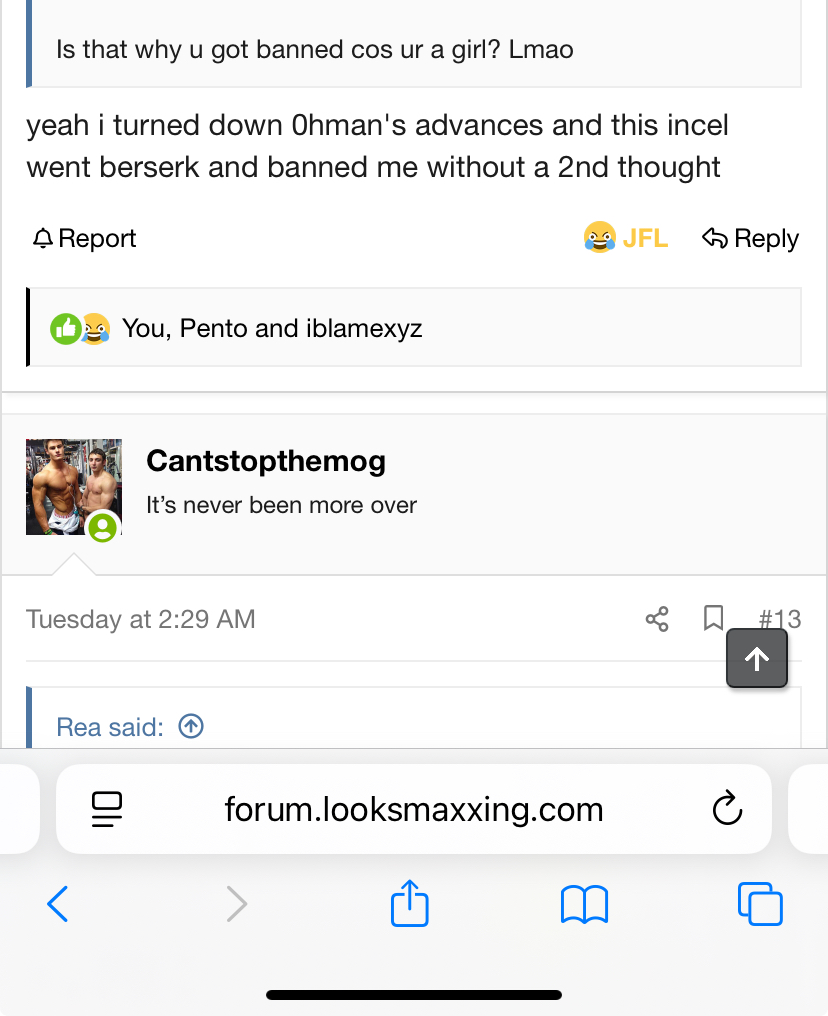
Task: Open Safari page format menu icon
Action: (106, 809)
